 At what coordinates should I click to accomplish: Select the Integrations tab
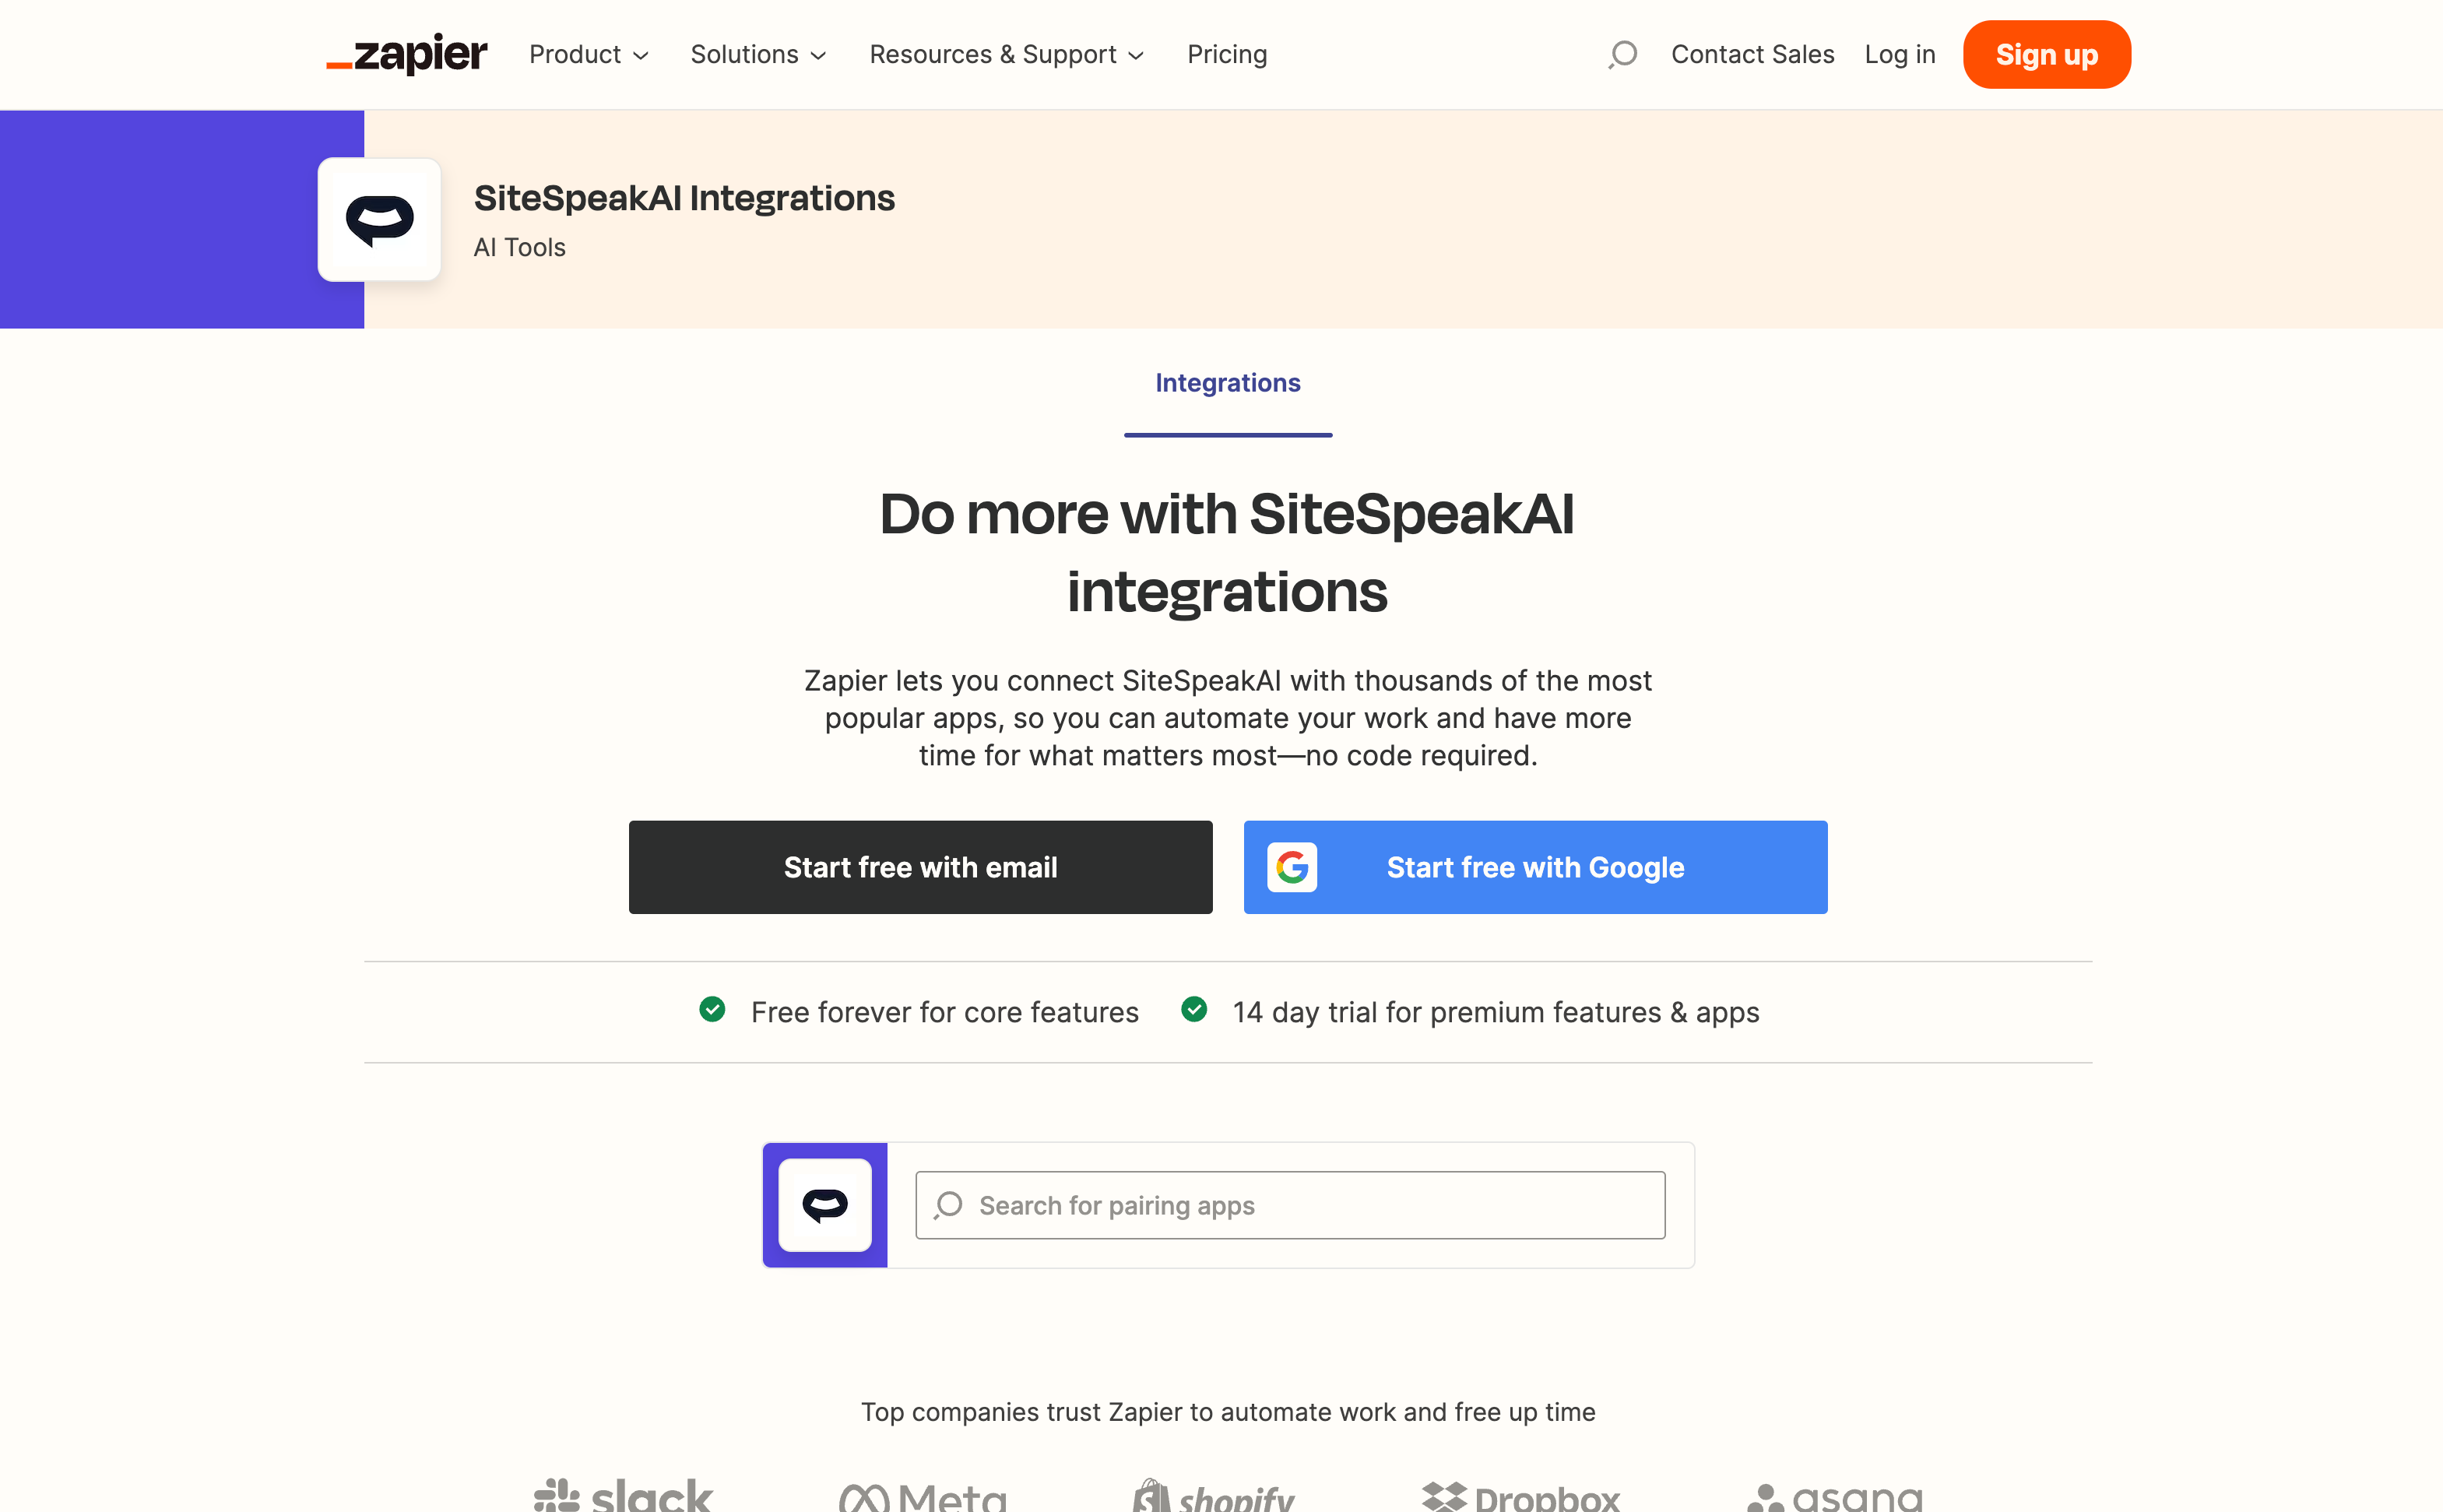(1228, 383)
